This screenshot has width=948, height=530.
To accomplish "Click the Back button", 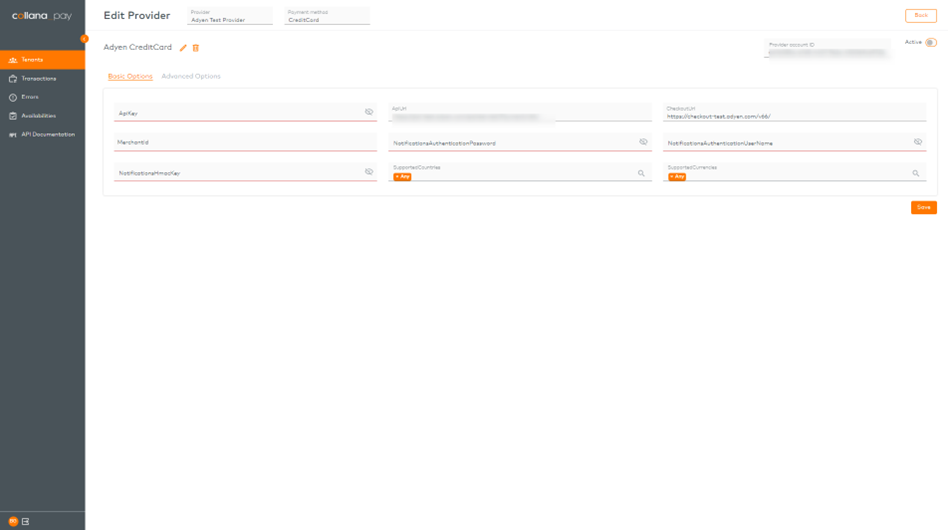I will pyautogui.click(x=921, y=16).
